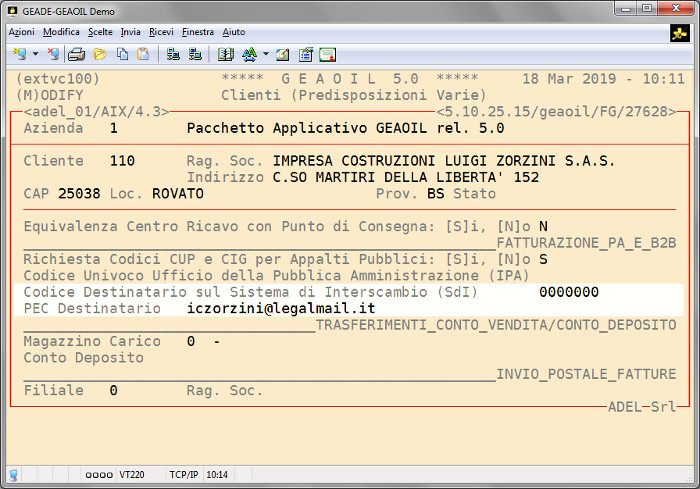This screenshot has width=700, height=489.
Task: Click the Richiesta Codici CUP S value
Action: click(x=543, y=259)
